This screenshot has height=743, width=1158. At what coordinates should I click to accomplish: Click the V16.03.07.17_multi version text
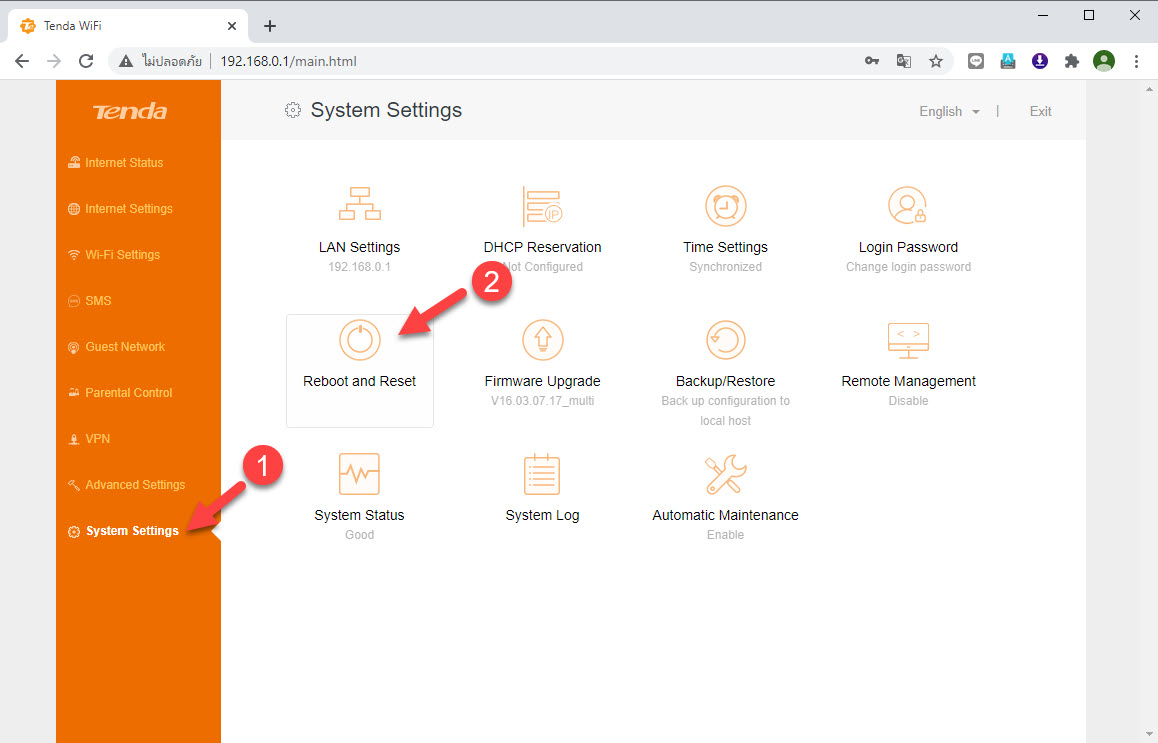coord(543,401)
